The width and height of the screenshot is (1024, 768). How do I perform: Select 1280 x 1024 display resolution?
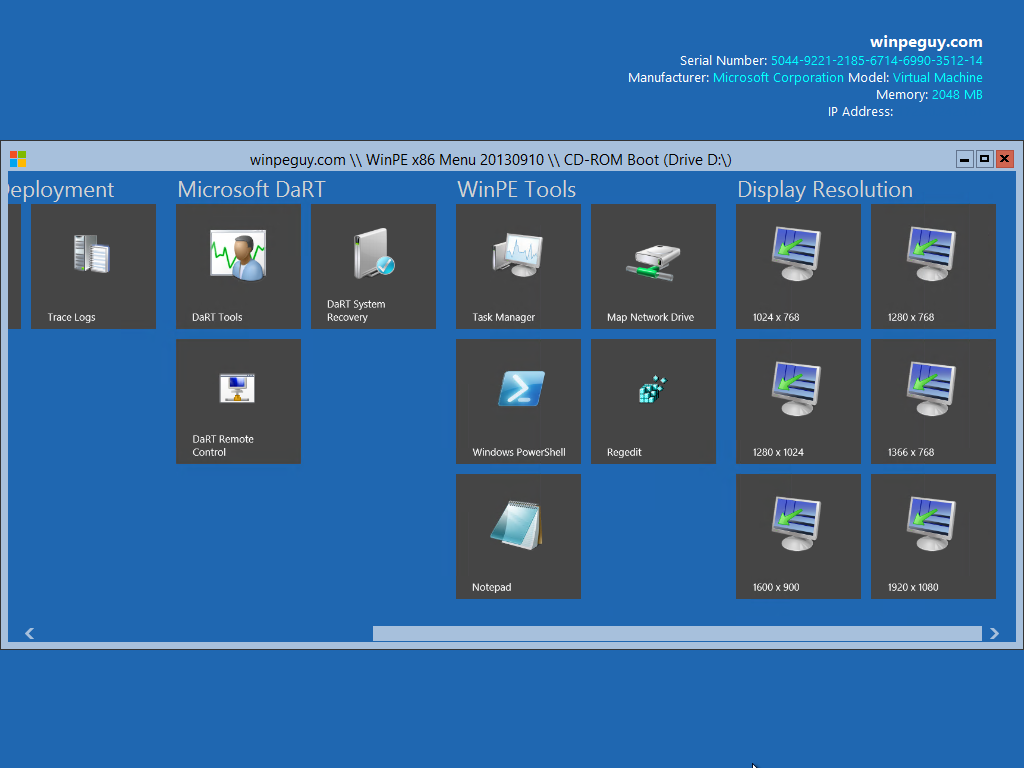(798, 401)
